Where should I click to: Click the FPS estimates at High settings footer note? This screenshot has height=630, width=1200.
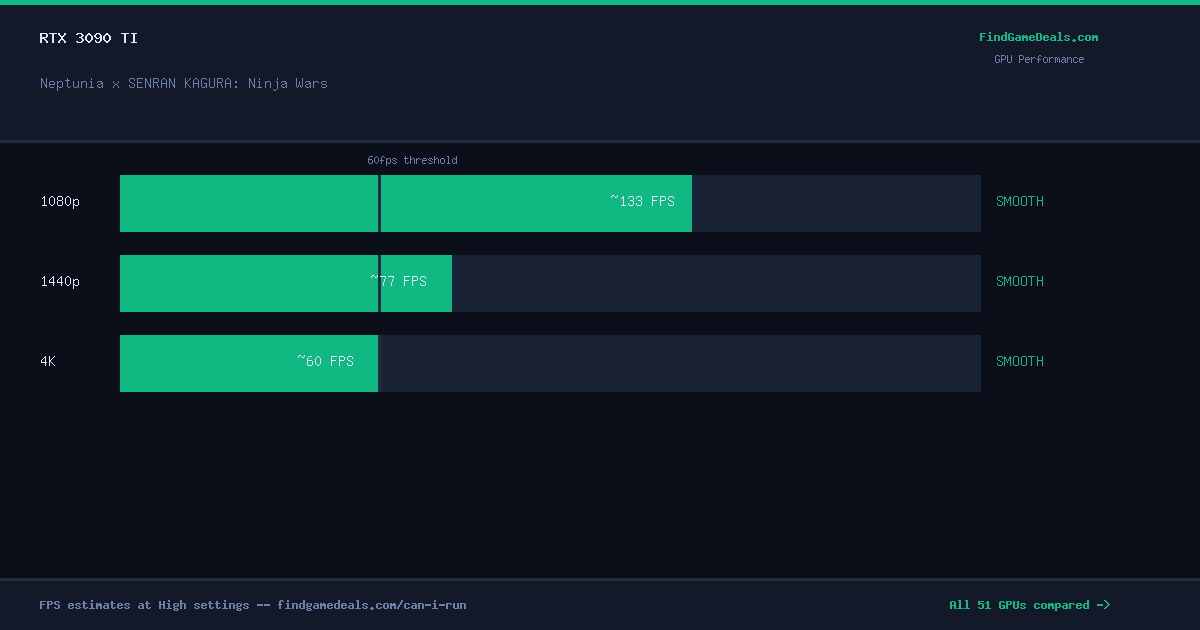[x=253, y=605]
